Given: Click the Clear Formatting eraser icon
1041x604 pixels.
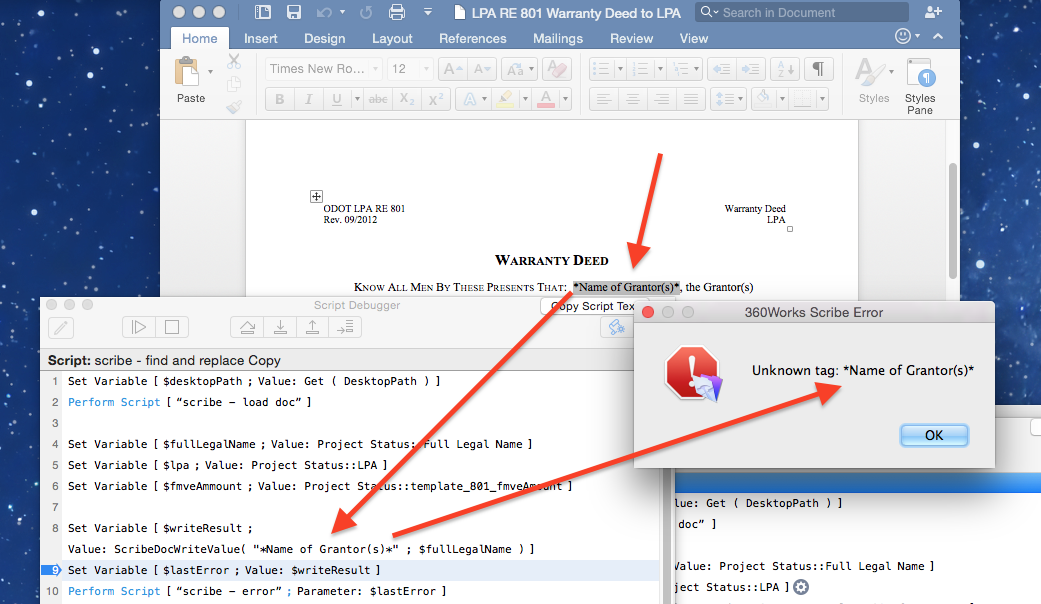Looking at the screenshot, I should (x=557, y=68).
